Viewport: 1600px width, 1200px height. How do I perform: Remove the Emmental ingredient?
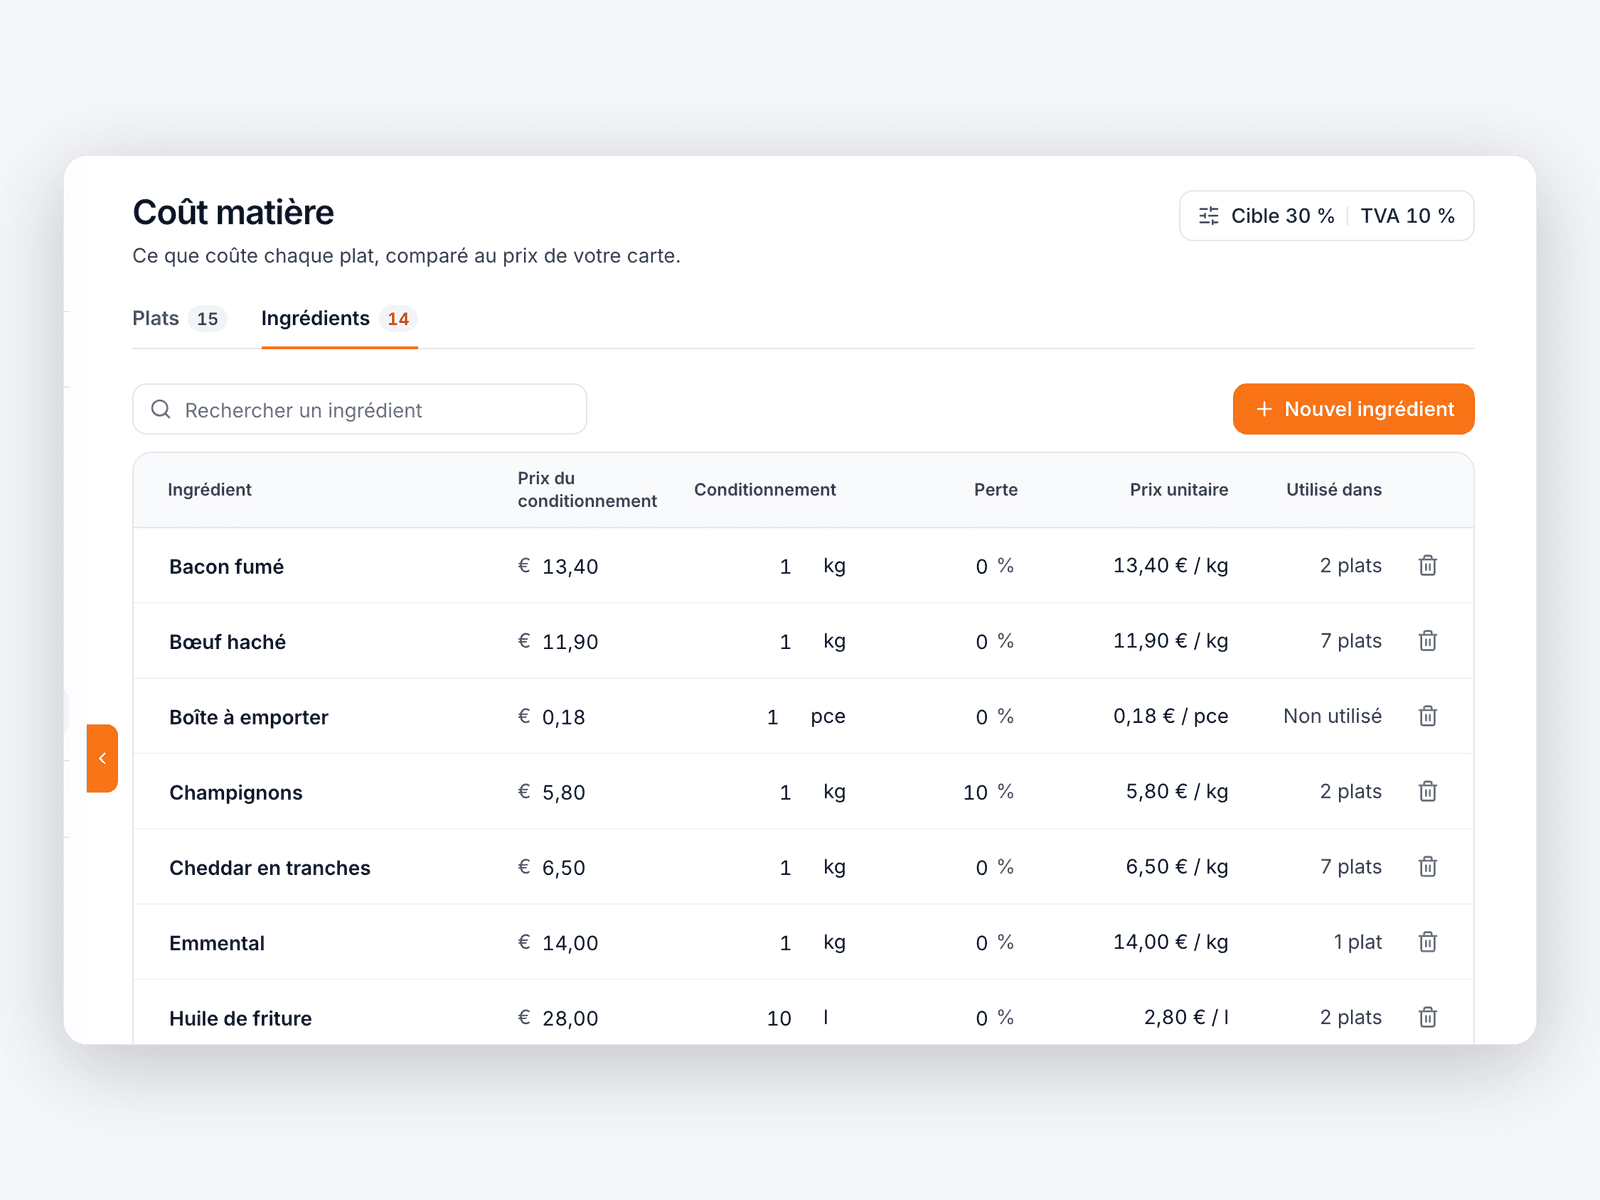pos(1428,942)
